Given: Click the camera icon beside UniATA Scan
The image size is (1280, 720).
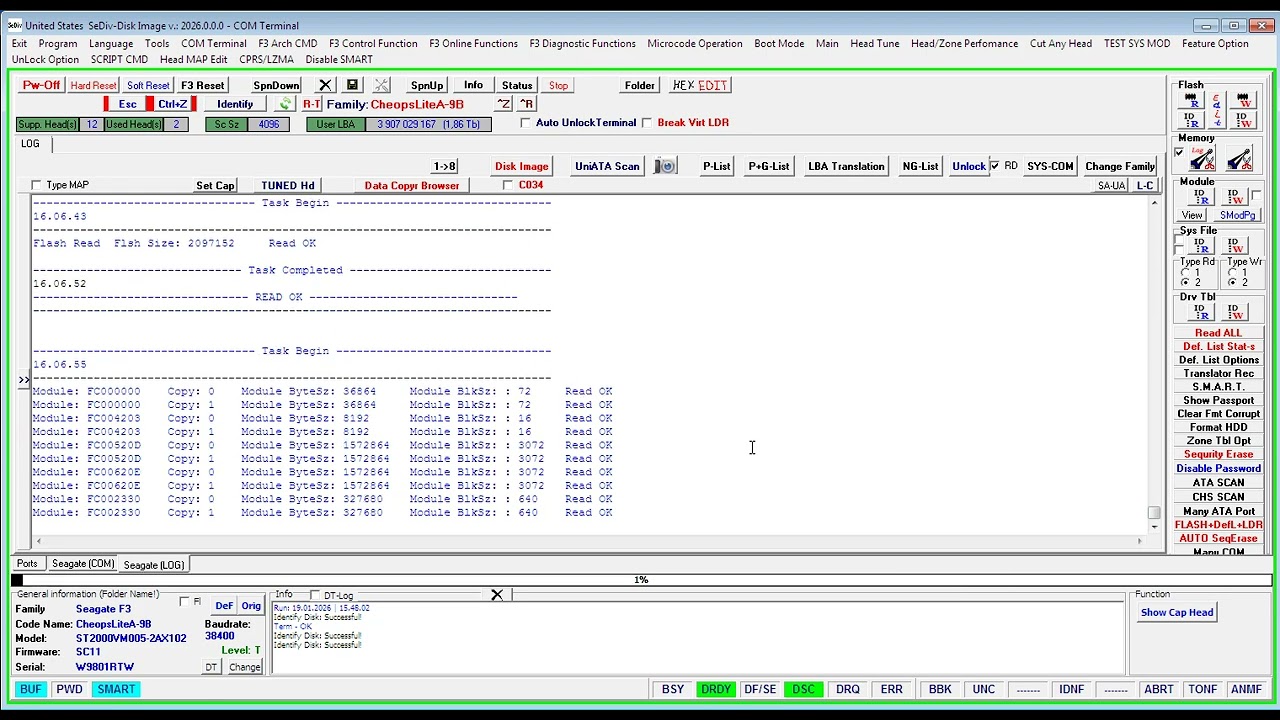Looking at the screenshot, I should click(x=665, y=166).
